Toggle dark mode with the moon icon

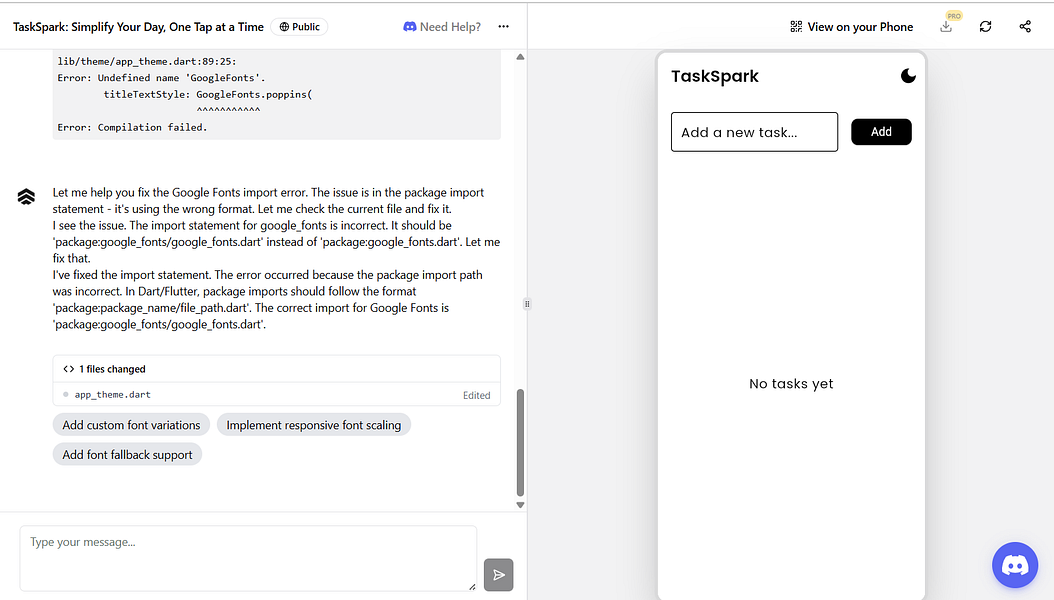click(908, 76)
